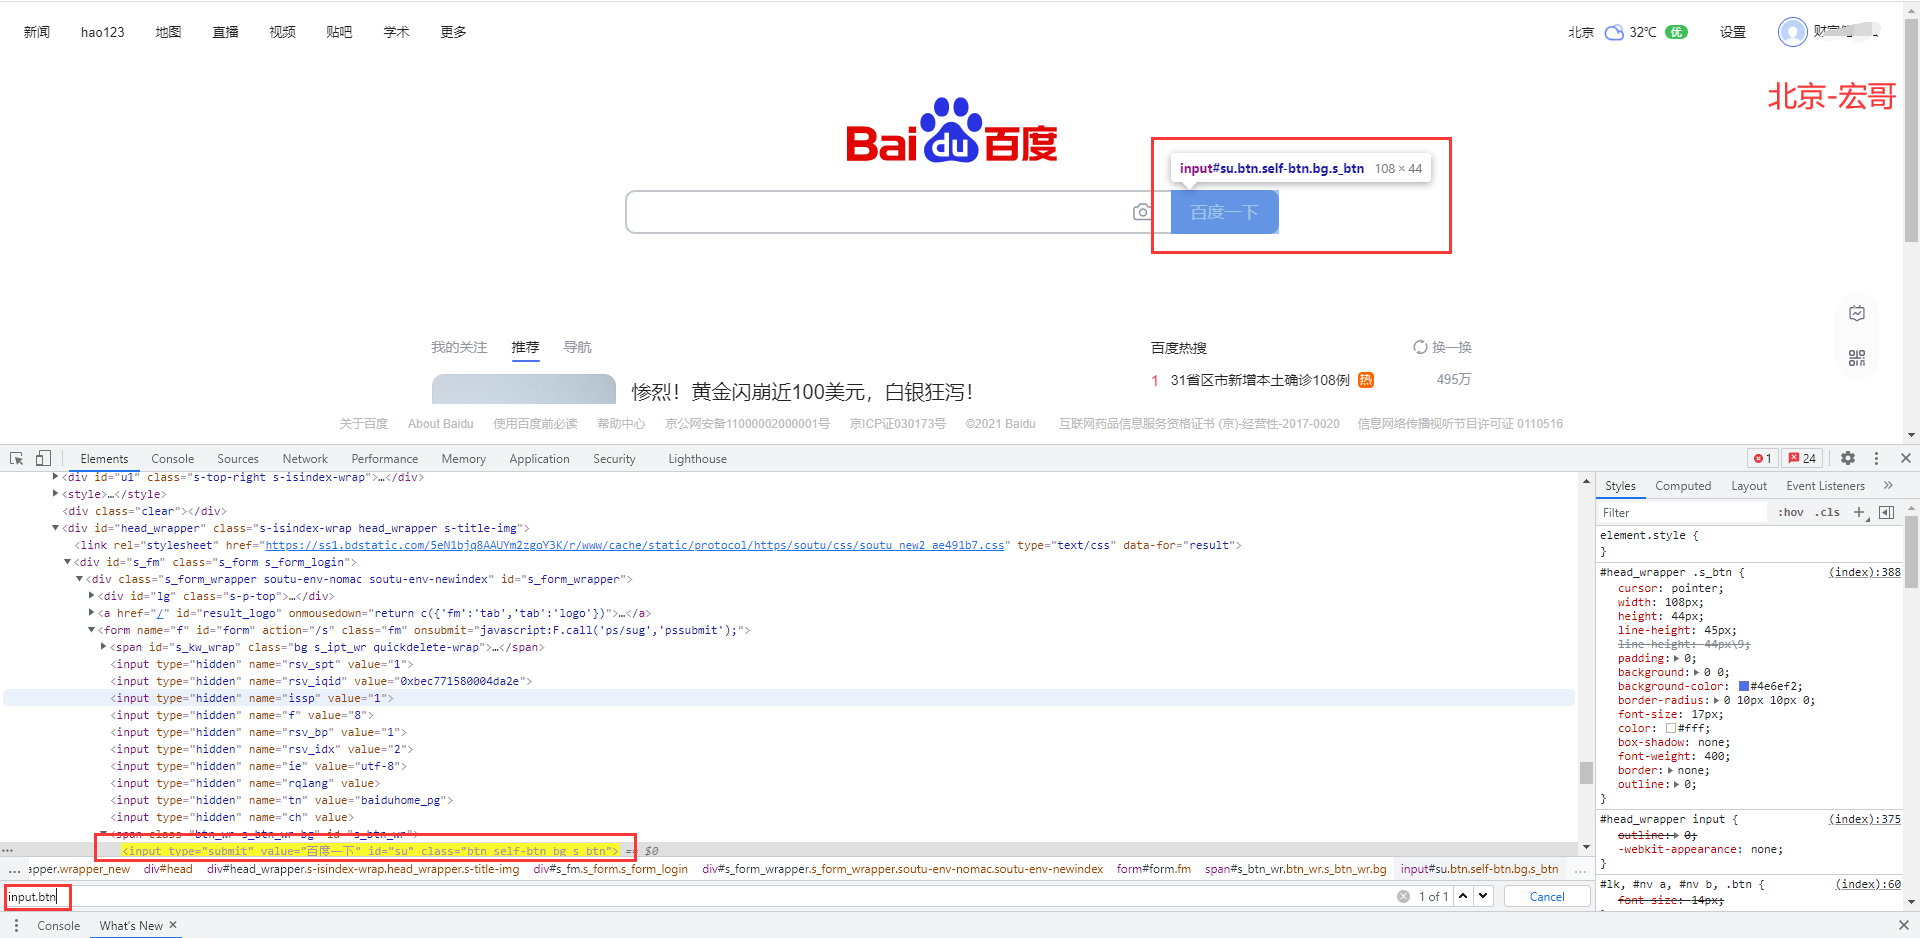Go to previous search match
The image size is (1920, 938).
click(x=1463, y=896)
